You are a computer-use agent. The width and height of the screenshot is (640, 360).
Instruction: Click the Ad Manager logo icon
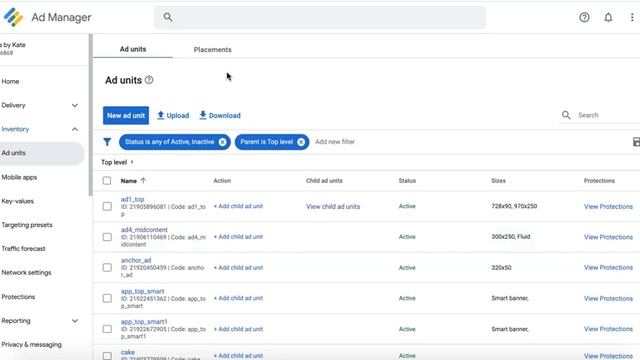13,17
